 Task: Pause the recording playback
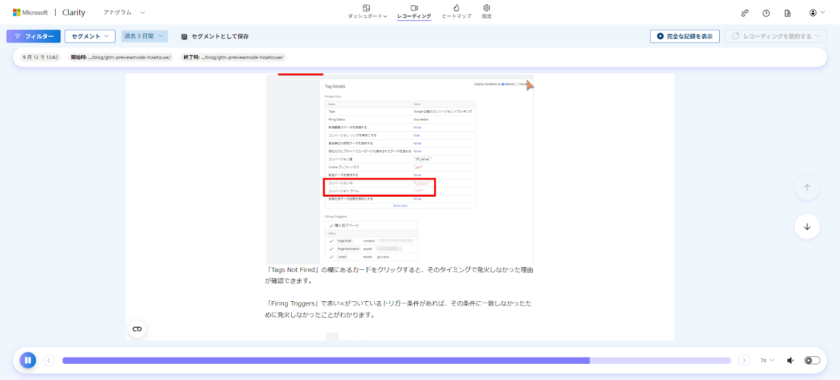tap(28, 360)
